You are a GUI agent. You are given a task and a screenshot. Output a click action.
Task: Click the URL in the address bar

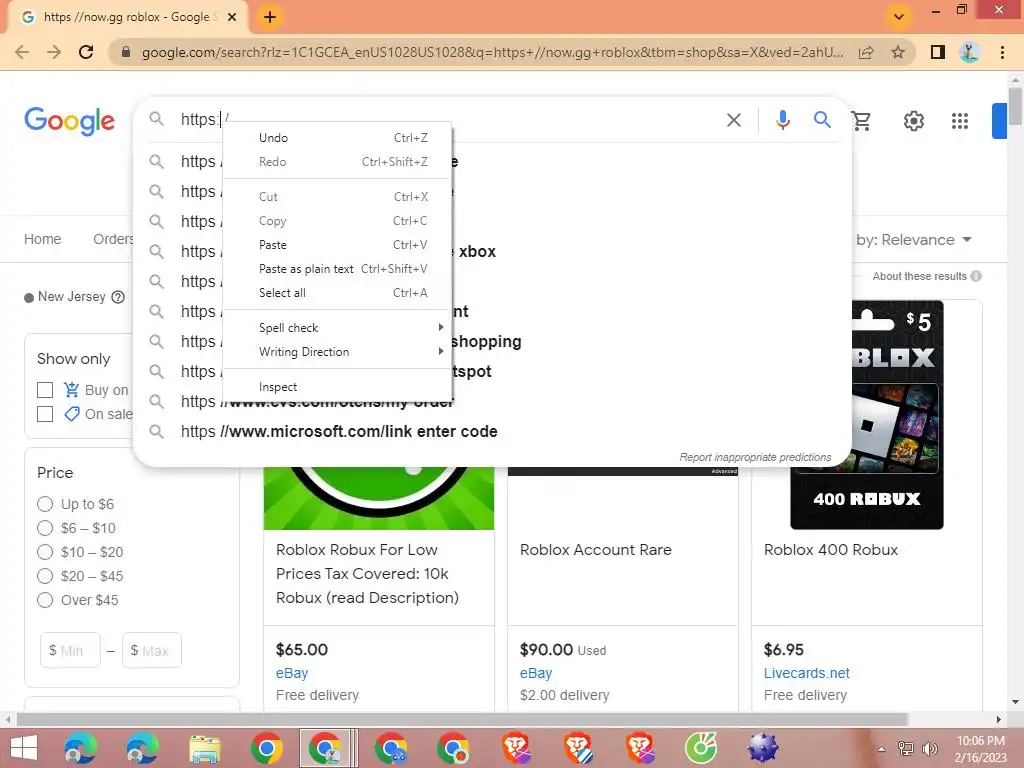pyautogui.click(x=492, y=52)
